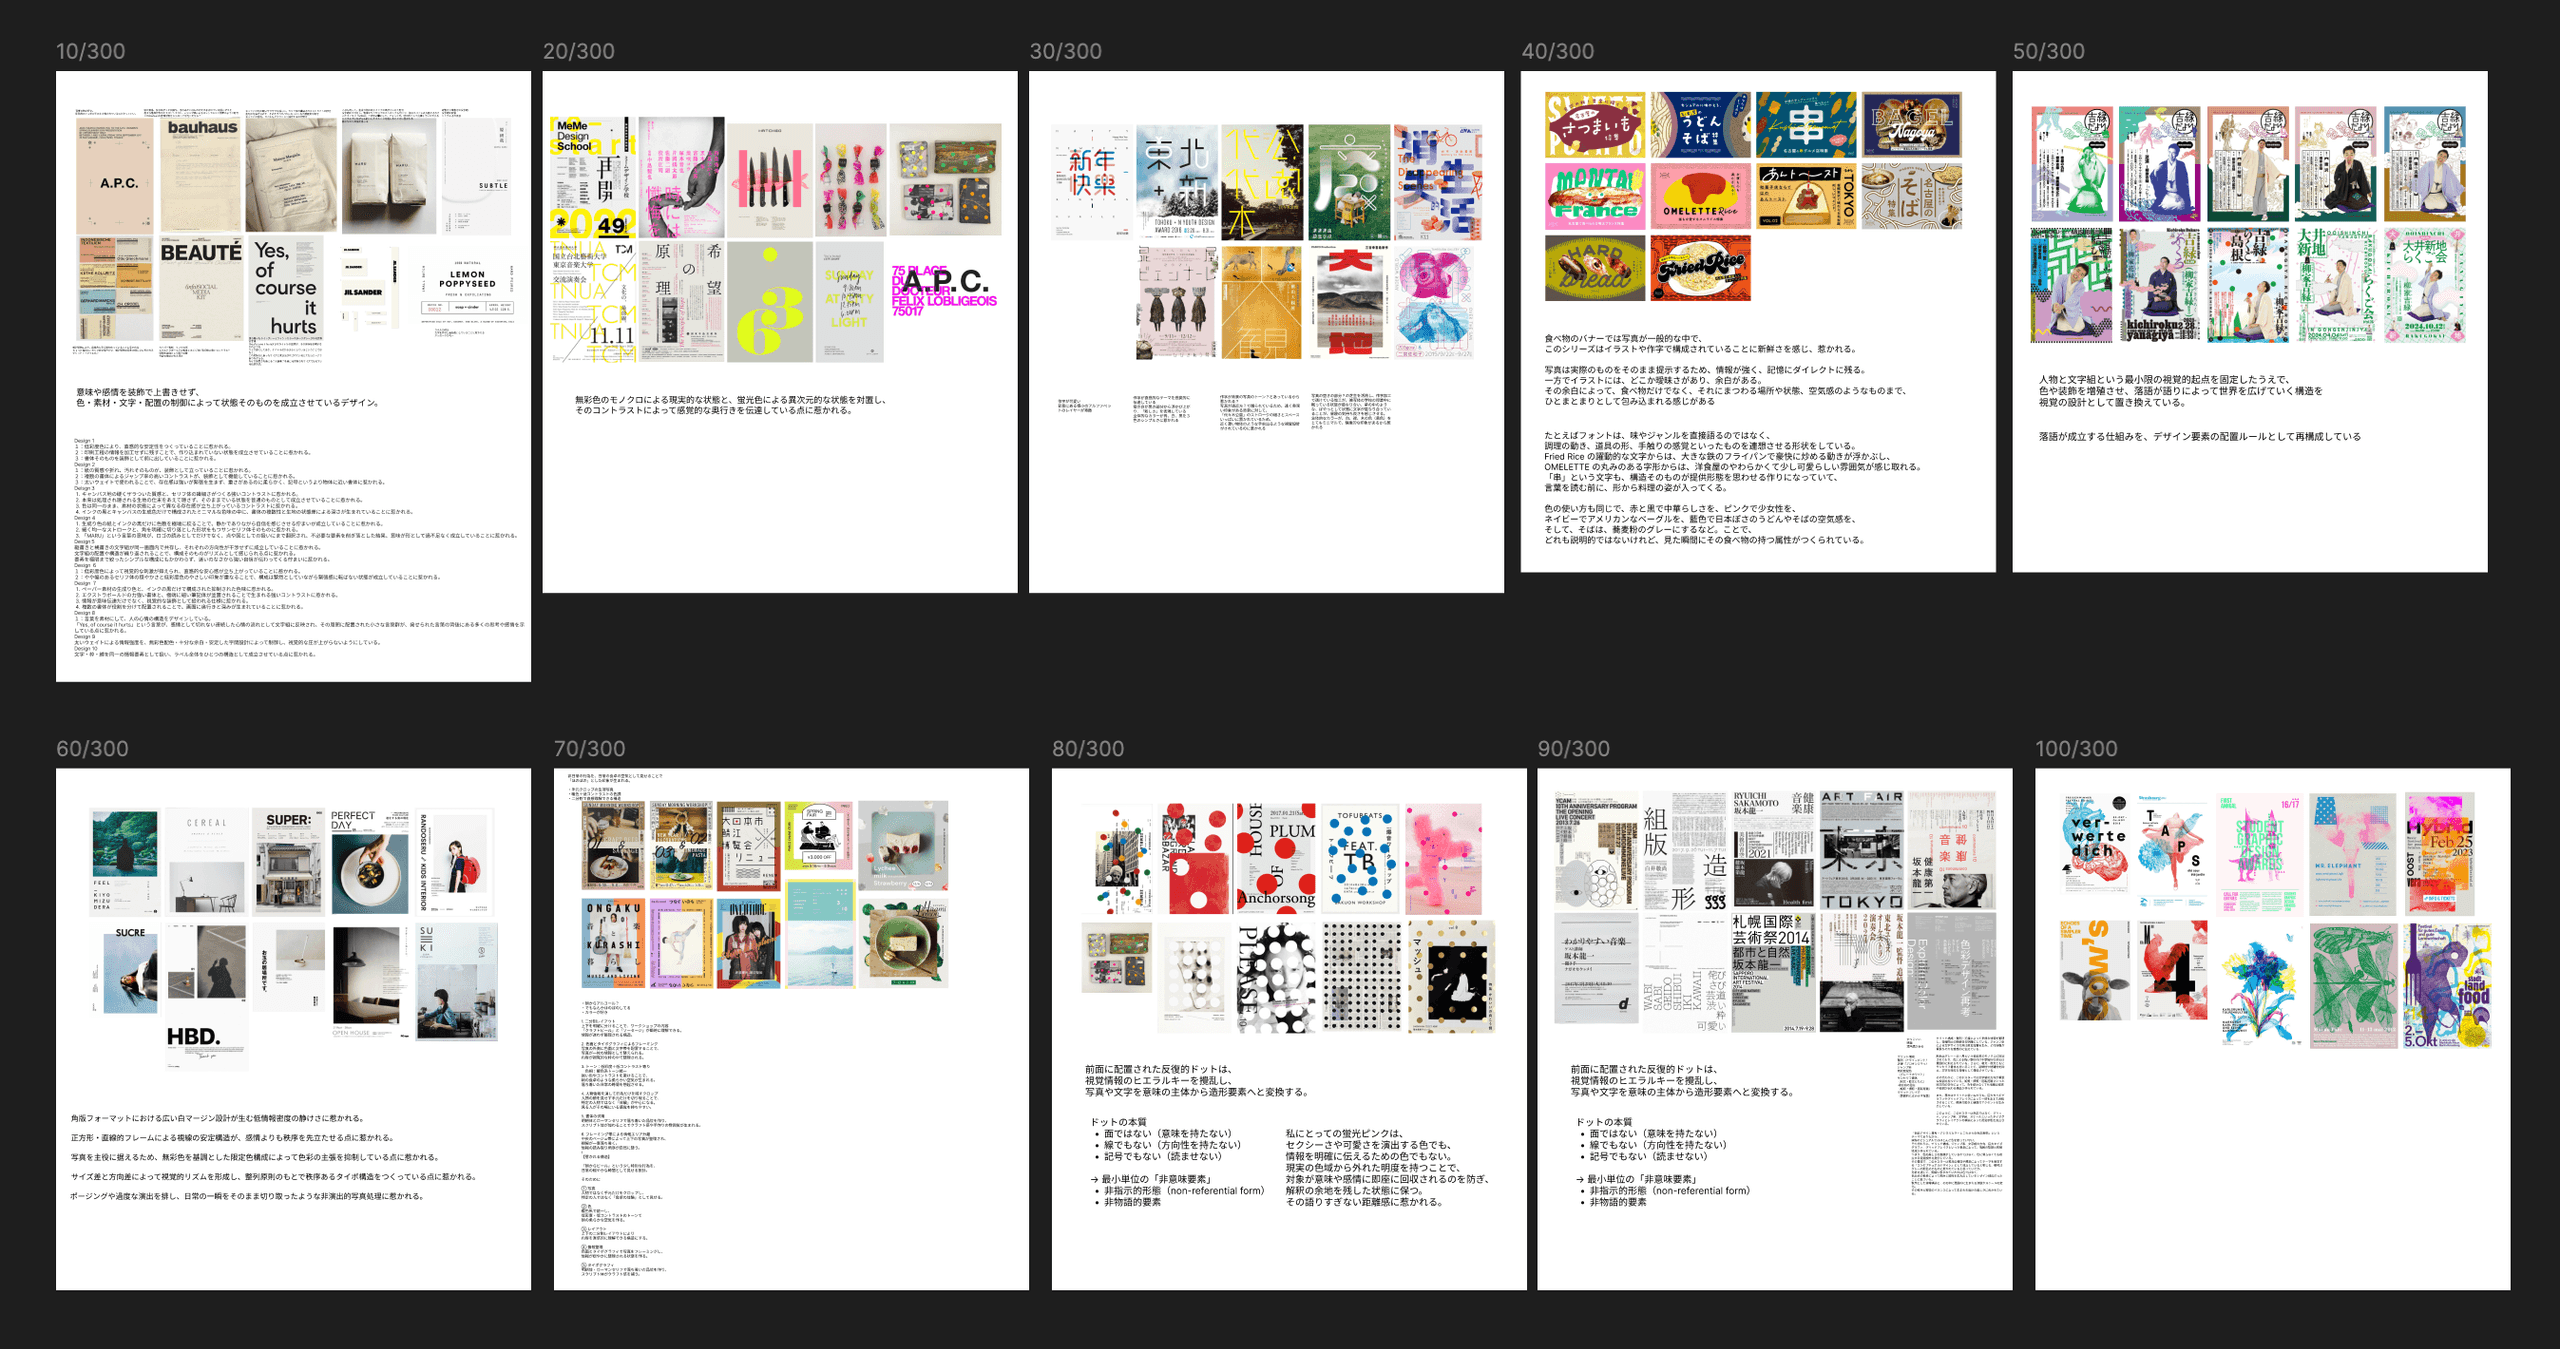Click the magenta A.P.C. typographic image
The width and height of the screenshot is (2560, 1349).
[x=944, y=290]
